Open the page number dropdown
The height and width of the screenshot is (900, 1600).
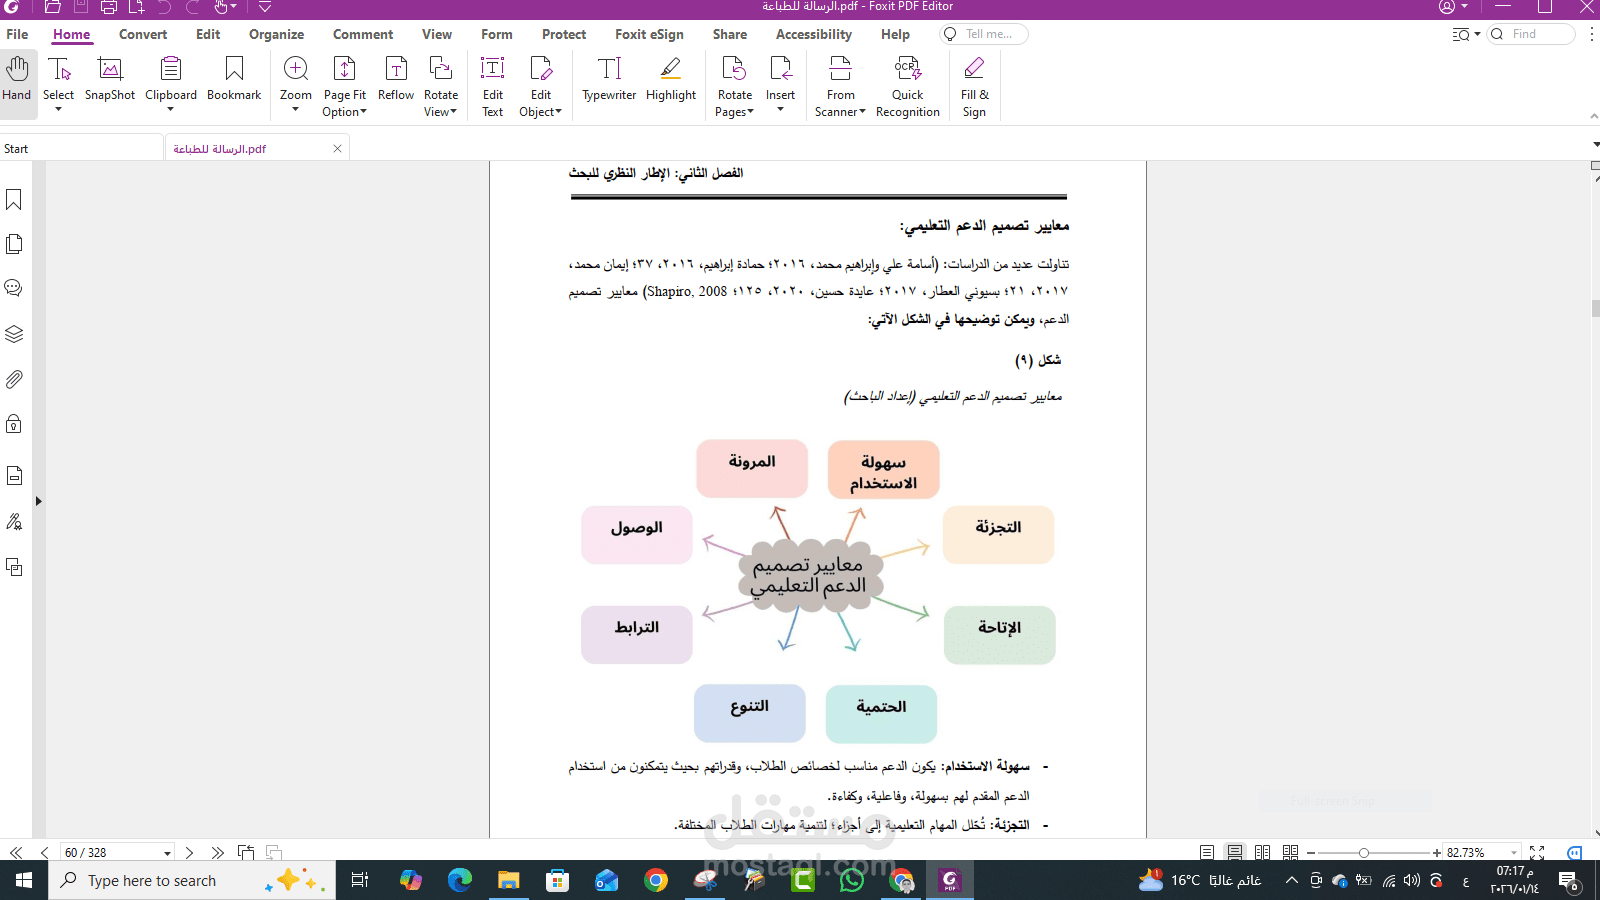[167, 853]
